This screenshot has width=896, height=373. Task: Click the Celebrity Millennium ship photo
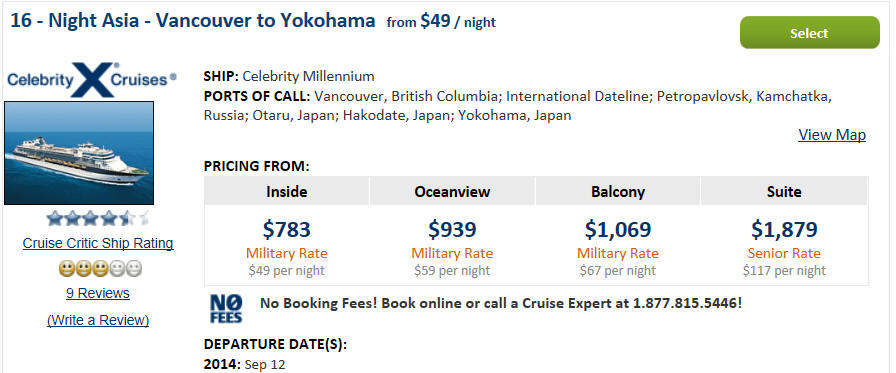pyautogui.click(x=79, y=153)
